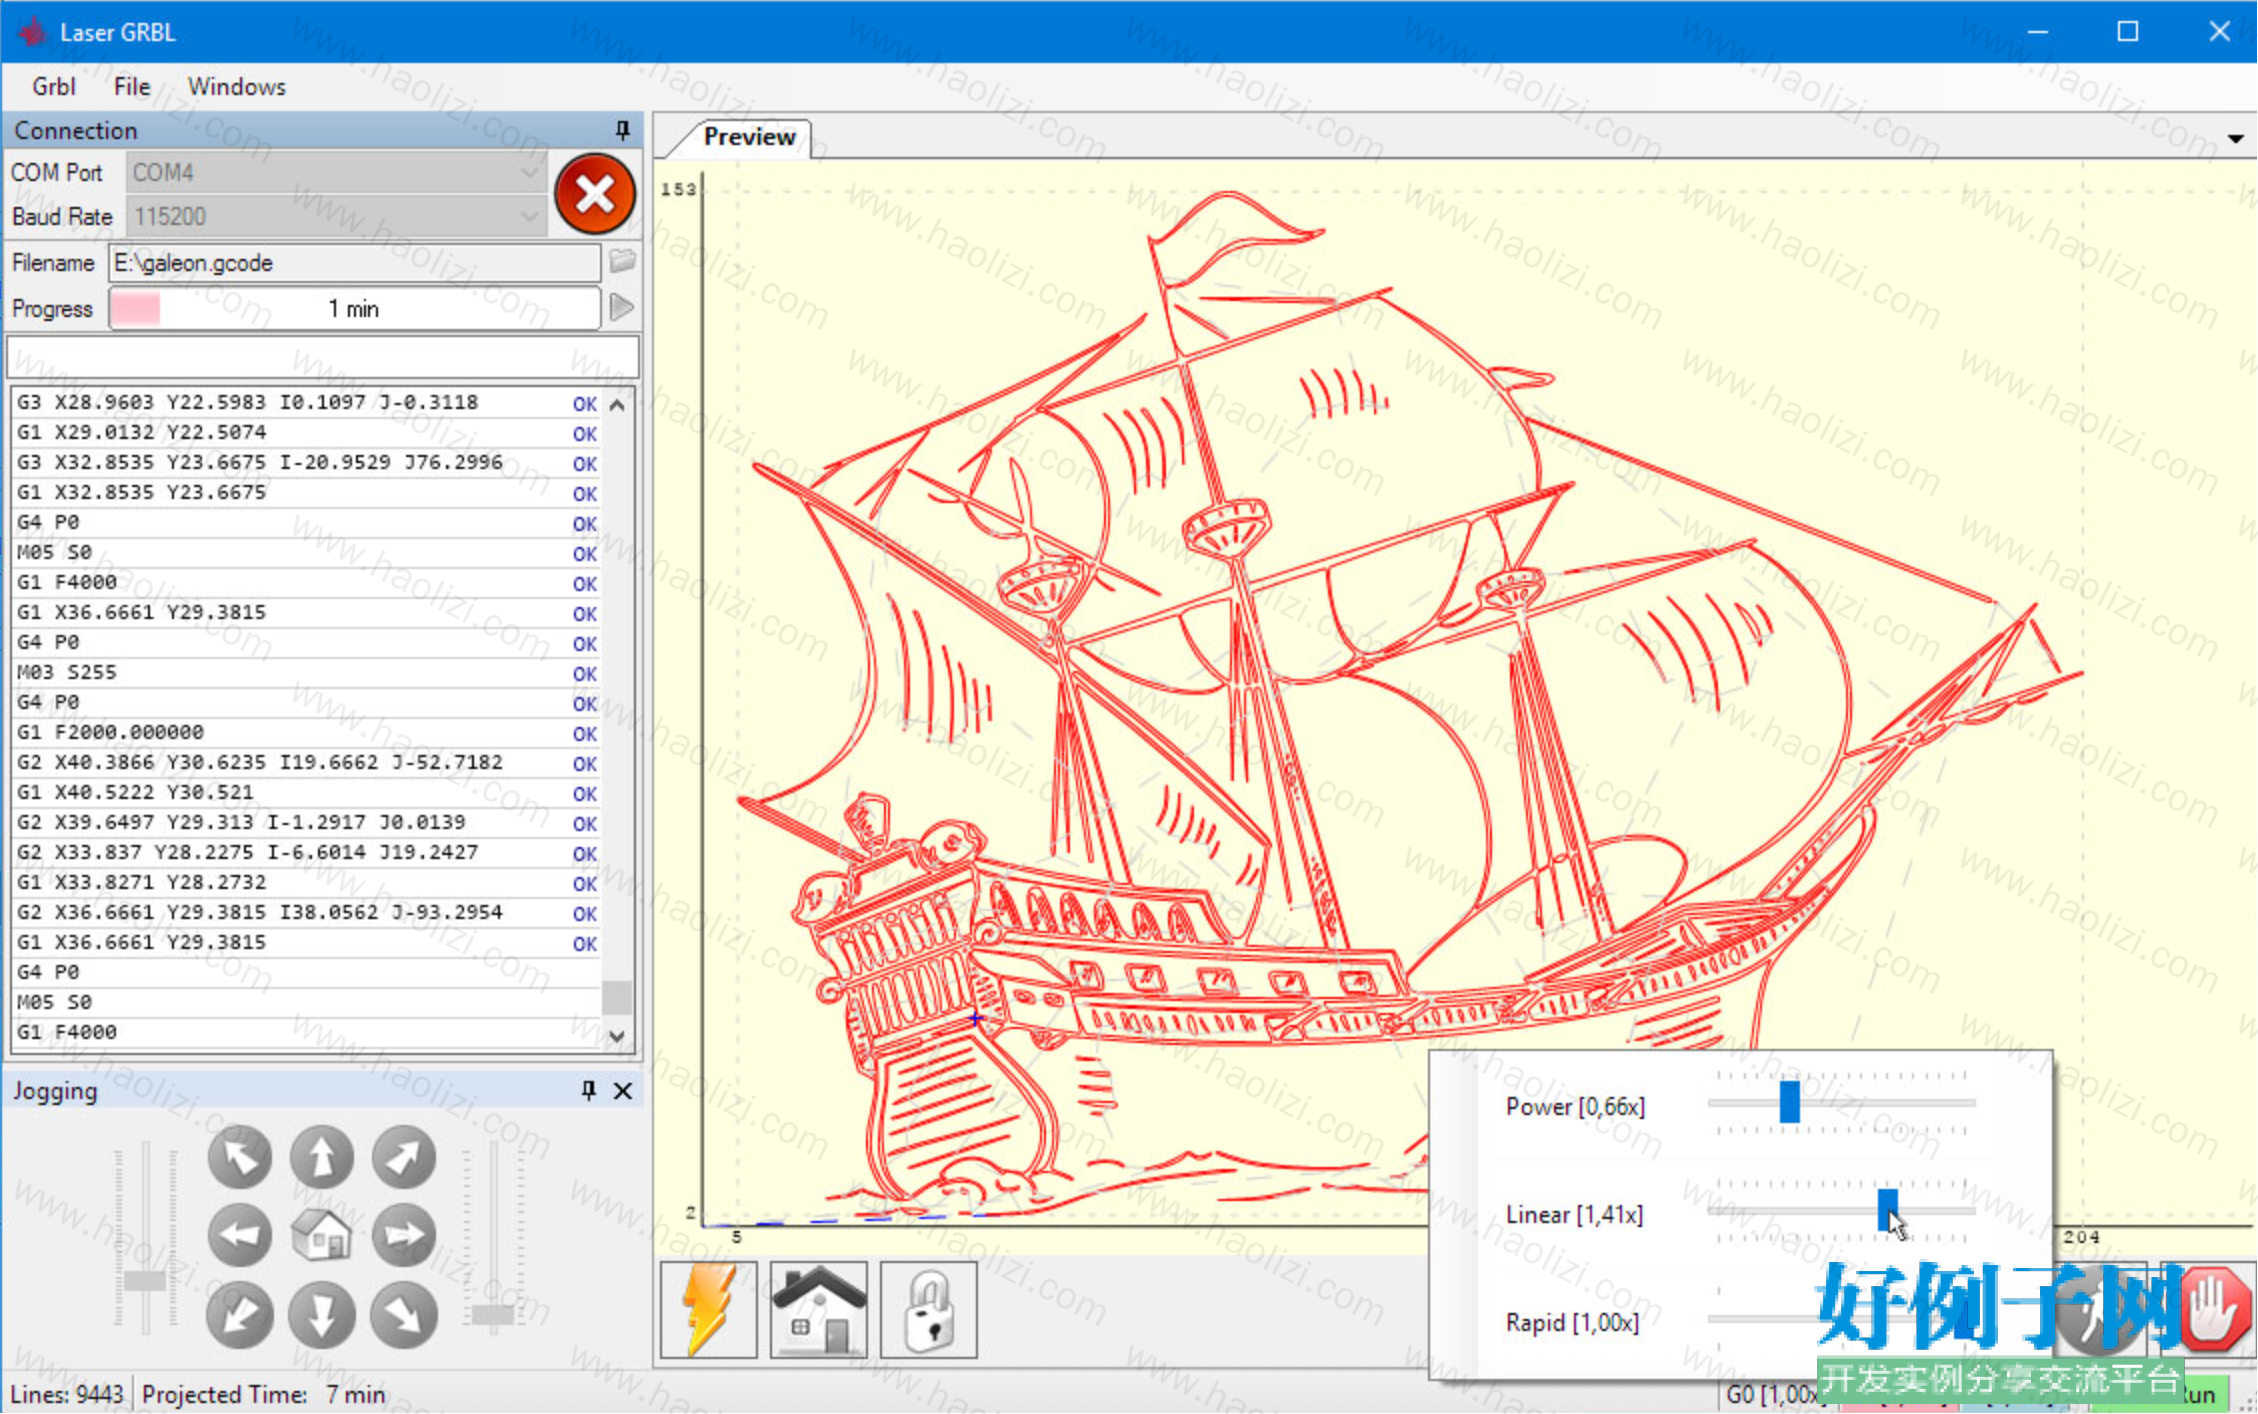Click the Projected Time status text
The image size is (2258, 1414).
263,1394
